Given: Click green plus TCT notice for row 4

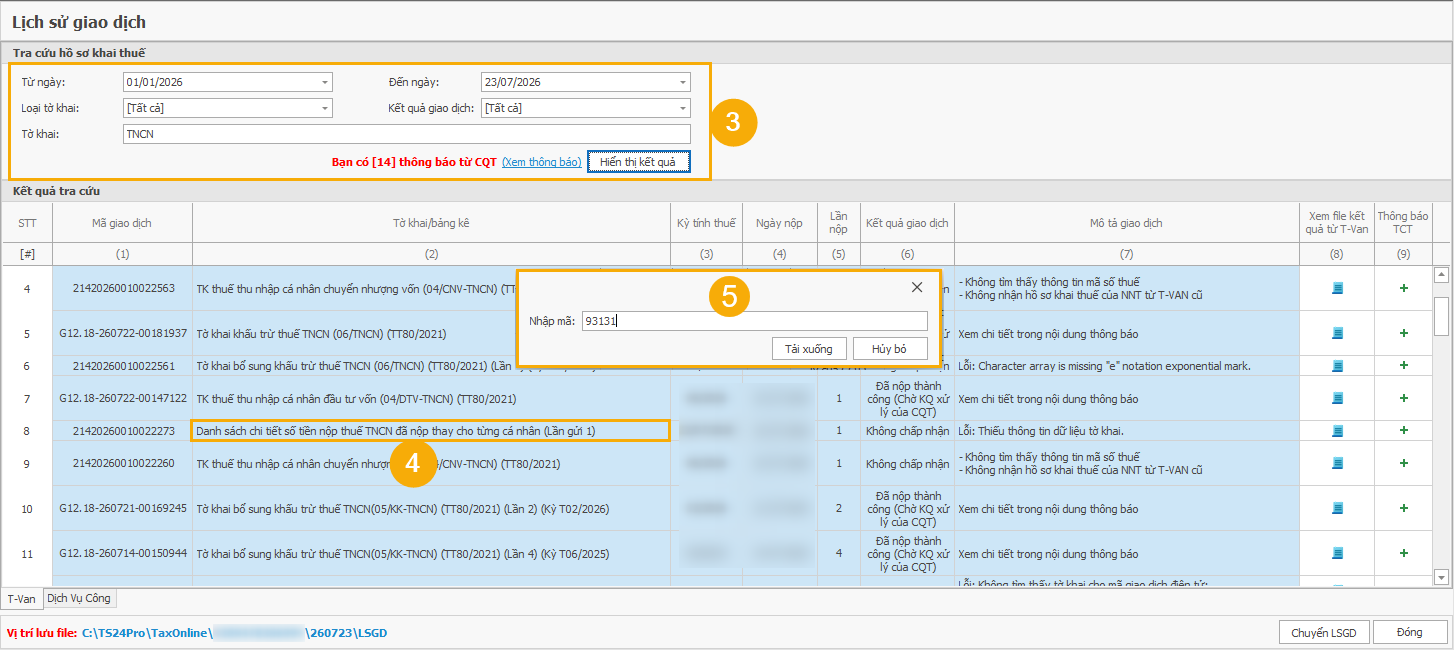Looking at the screenshot, I should pyautogui.click(x=1404, y=288).
